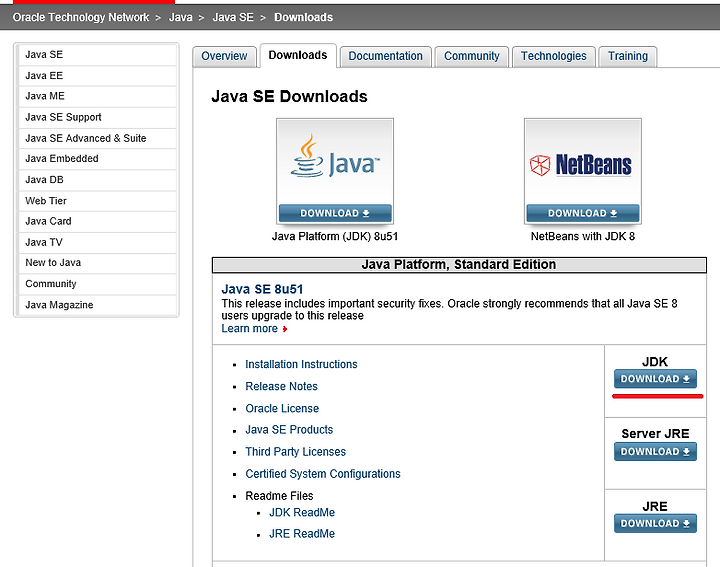Select the Downloads tab
This screenshot has width=720, height=567.
(x=298, y=56)
